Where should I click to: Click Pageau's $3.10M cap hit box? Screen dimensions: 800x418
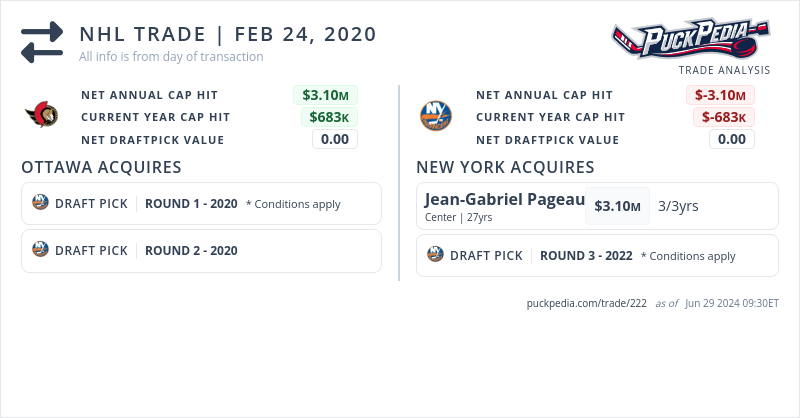click(x=617, y=207)
